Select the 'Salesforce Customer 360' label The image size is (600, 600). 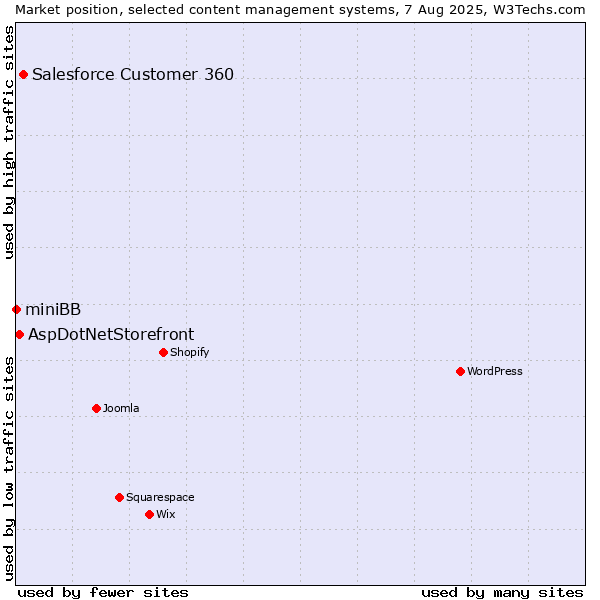pos(133,75)
